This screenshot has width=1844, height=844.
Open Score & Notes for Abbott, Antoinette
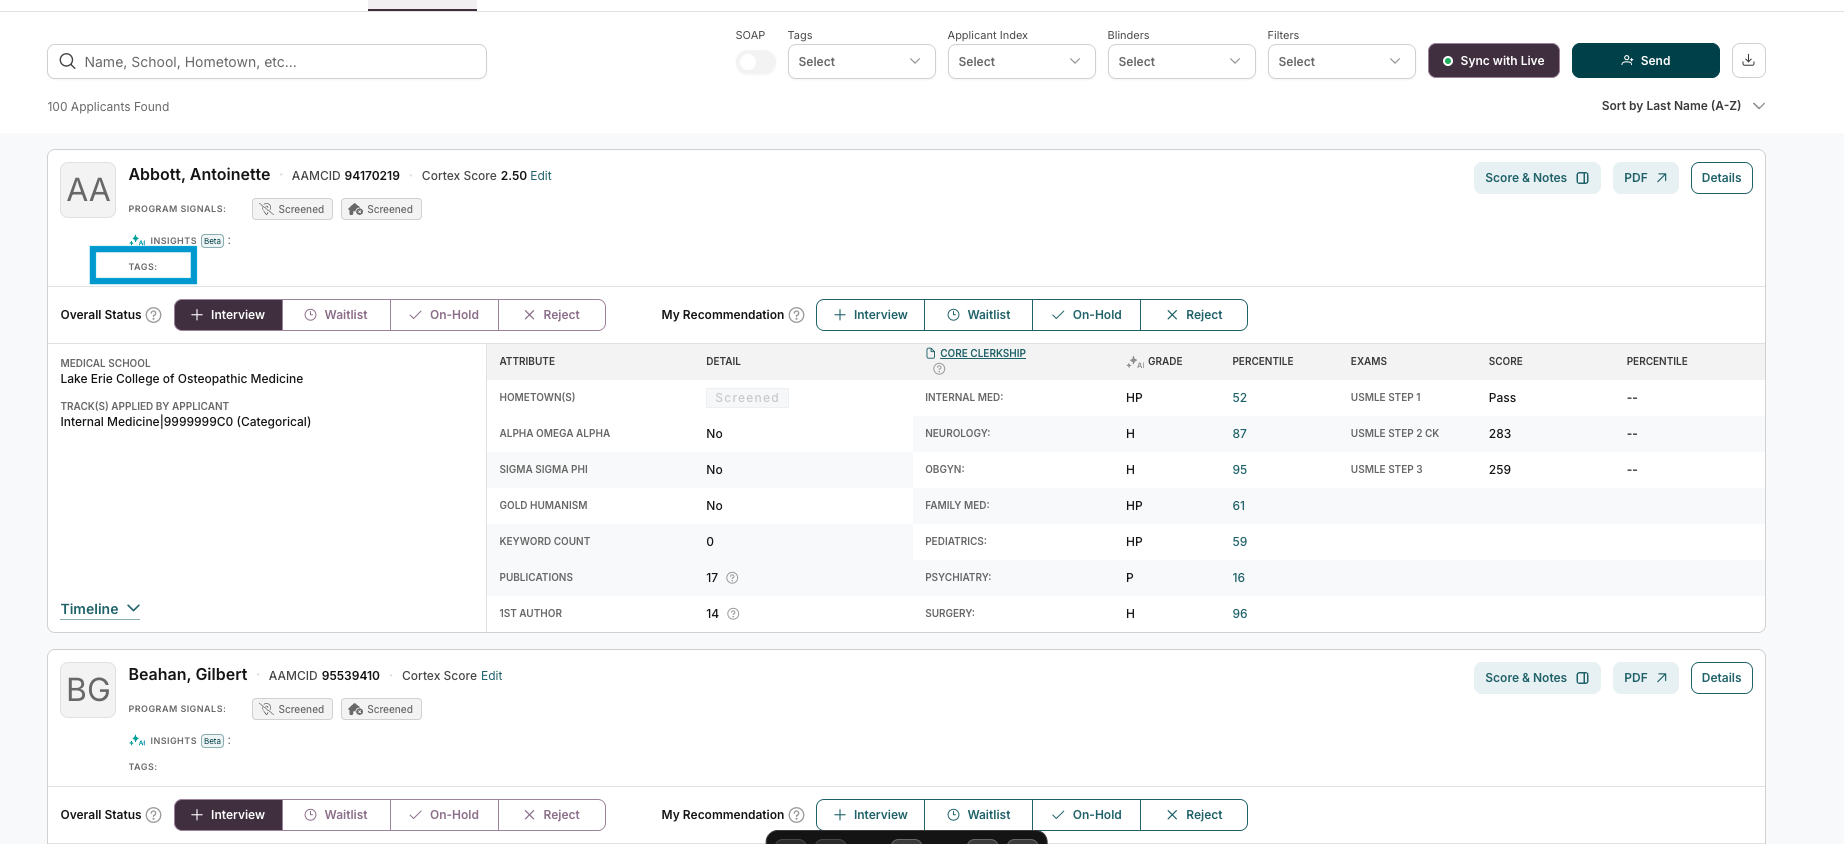pyautogui.click(x=1537, y=178)
